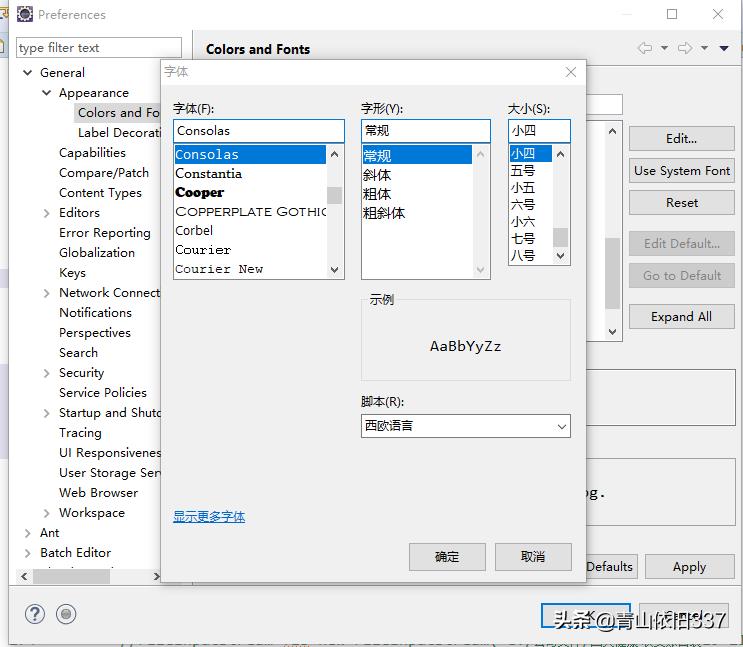The image size is (743, 647).
Task: Click the forward navigation arrow icon
Action: click(x=685, y=48)
